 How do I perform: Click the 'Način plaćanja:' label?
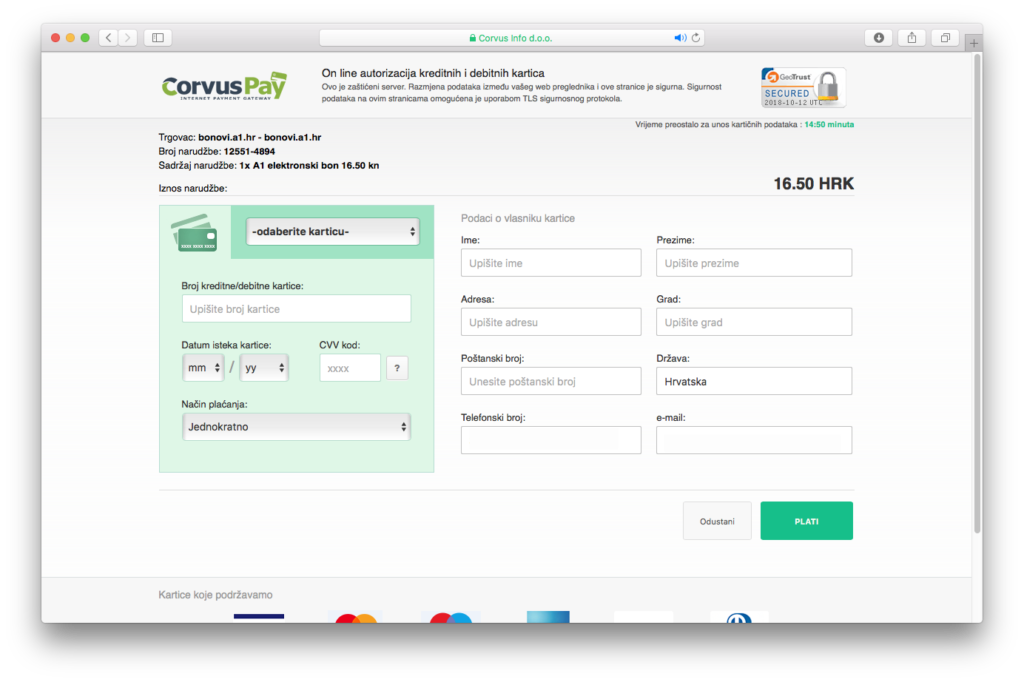(x=214, y=404)
